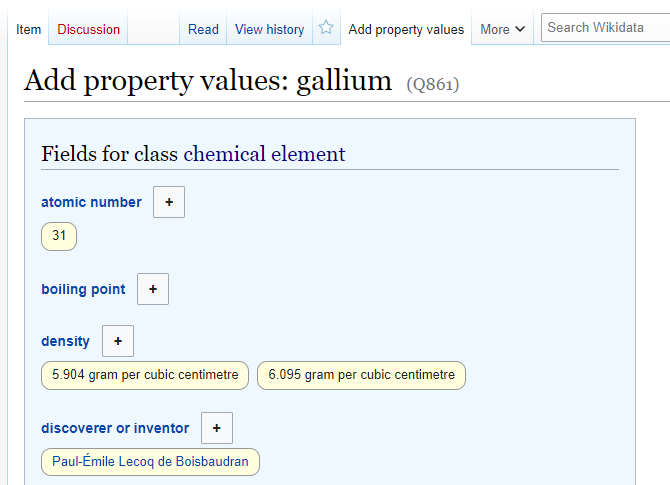
Task: Open the Read tab
Action: tap(203, 29)
